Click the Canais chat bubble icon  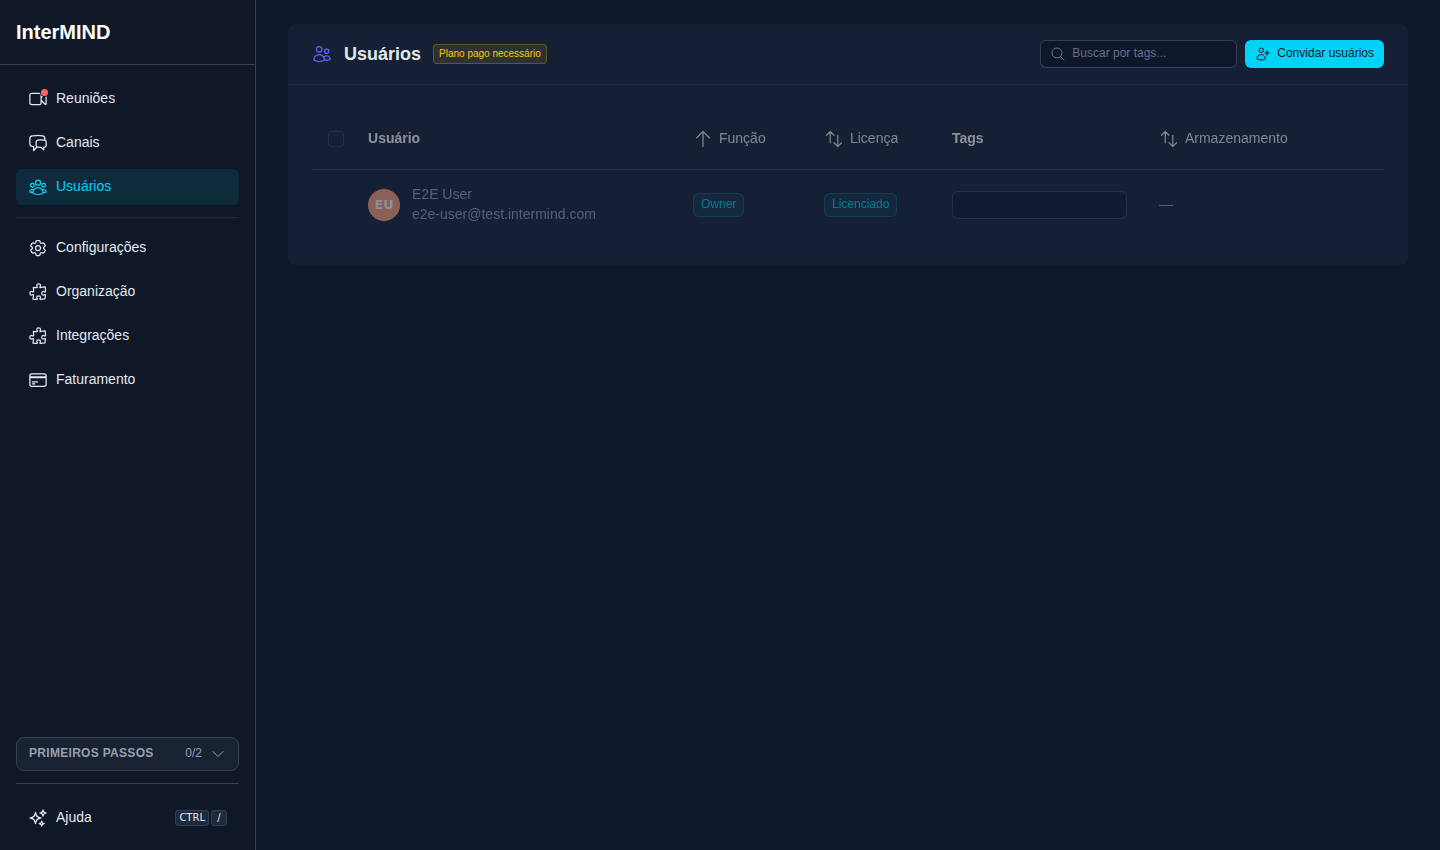coord(38,142)
